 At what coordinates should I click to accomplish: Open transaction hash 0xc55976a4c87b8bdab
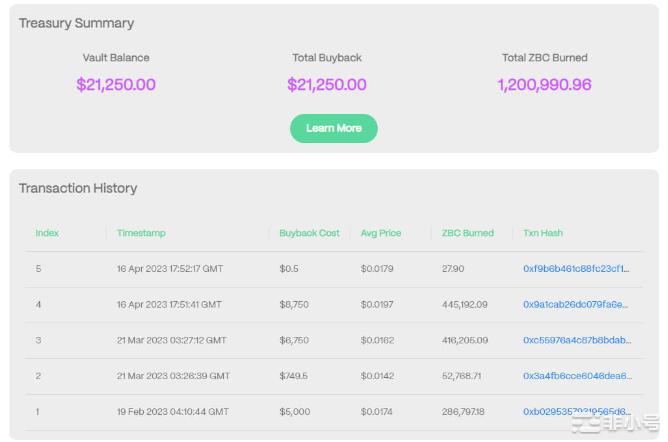pos(576,340)
